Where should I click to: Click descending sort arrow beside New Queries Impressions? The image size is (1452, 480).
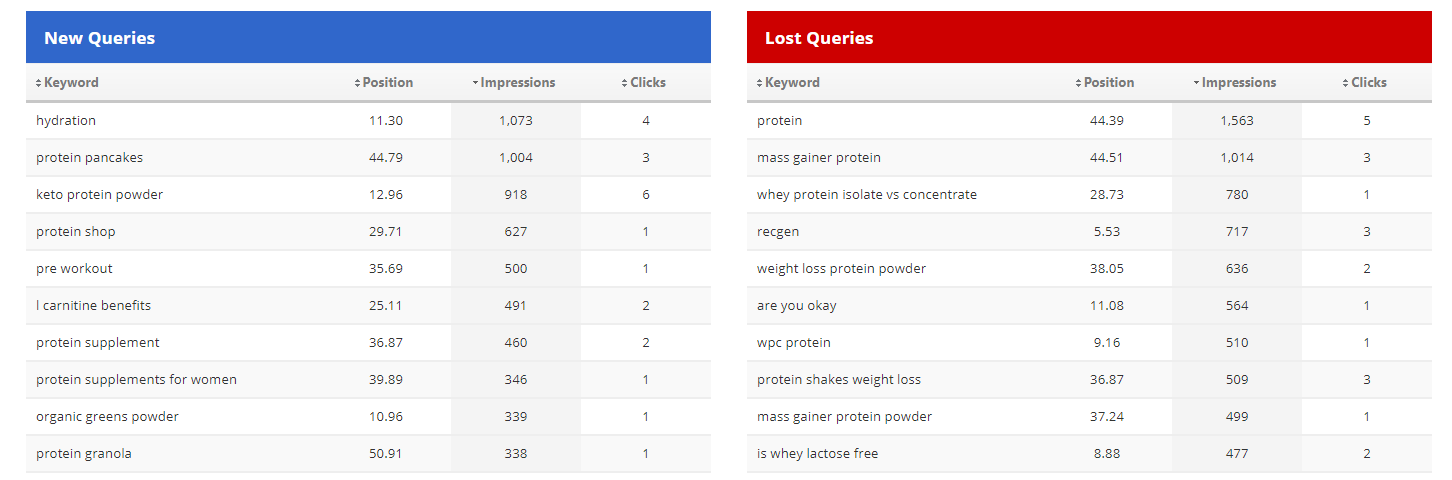click(476, 83)
